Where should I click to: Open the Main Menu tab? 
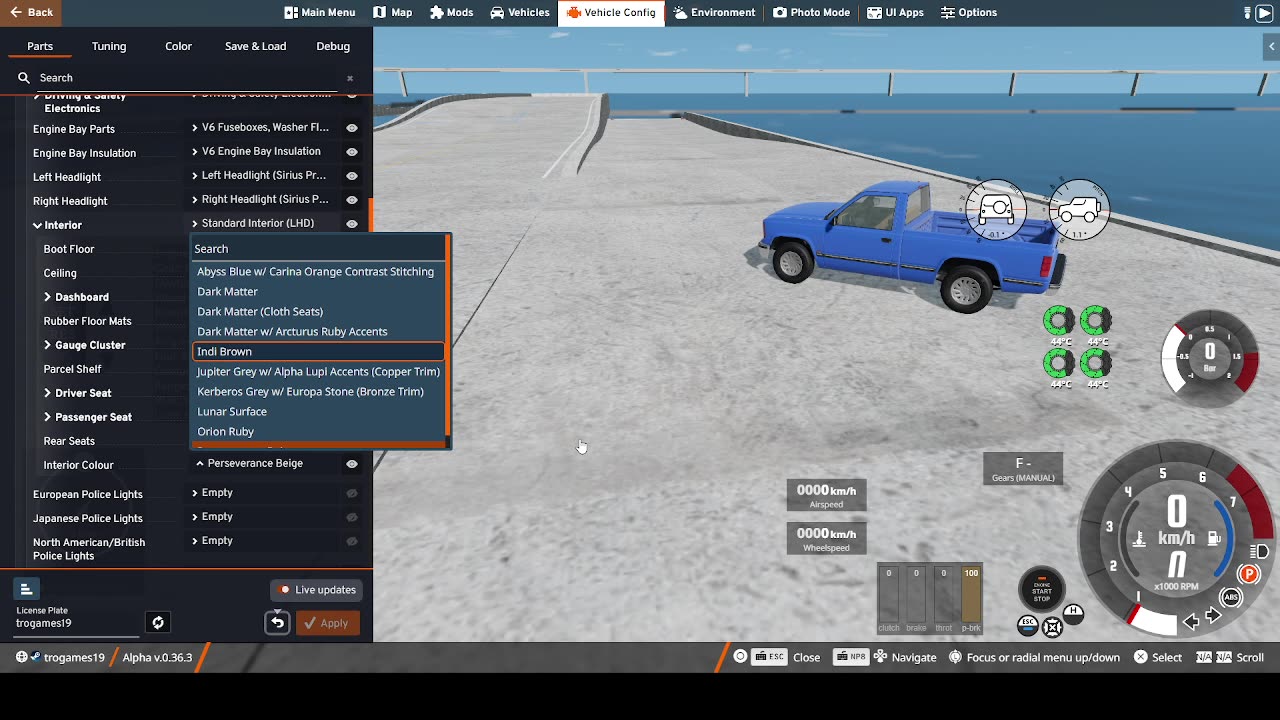pos(320,12)
